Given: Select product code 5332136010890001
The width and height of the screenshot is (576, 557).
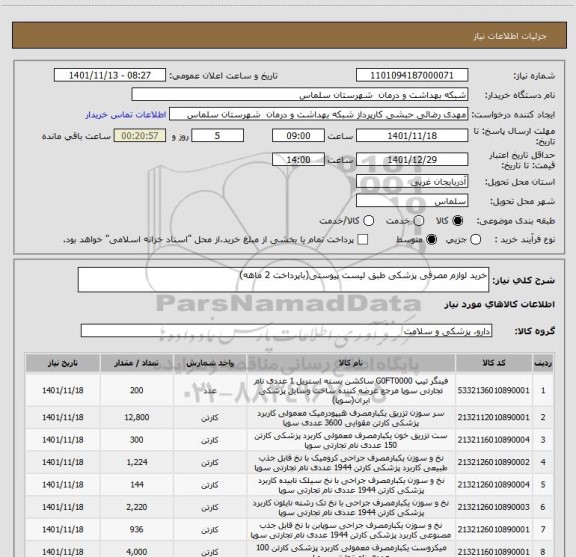Looking at the screenshot, I should coord(494,390).
